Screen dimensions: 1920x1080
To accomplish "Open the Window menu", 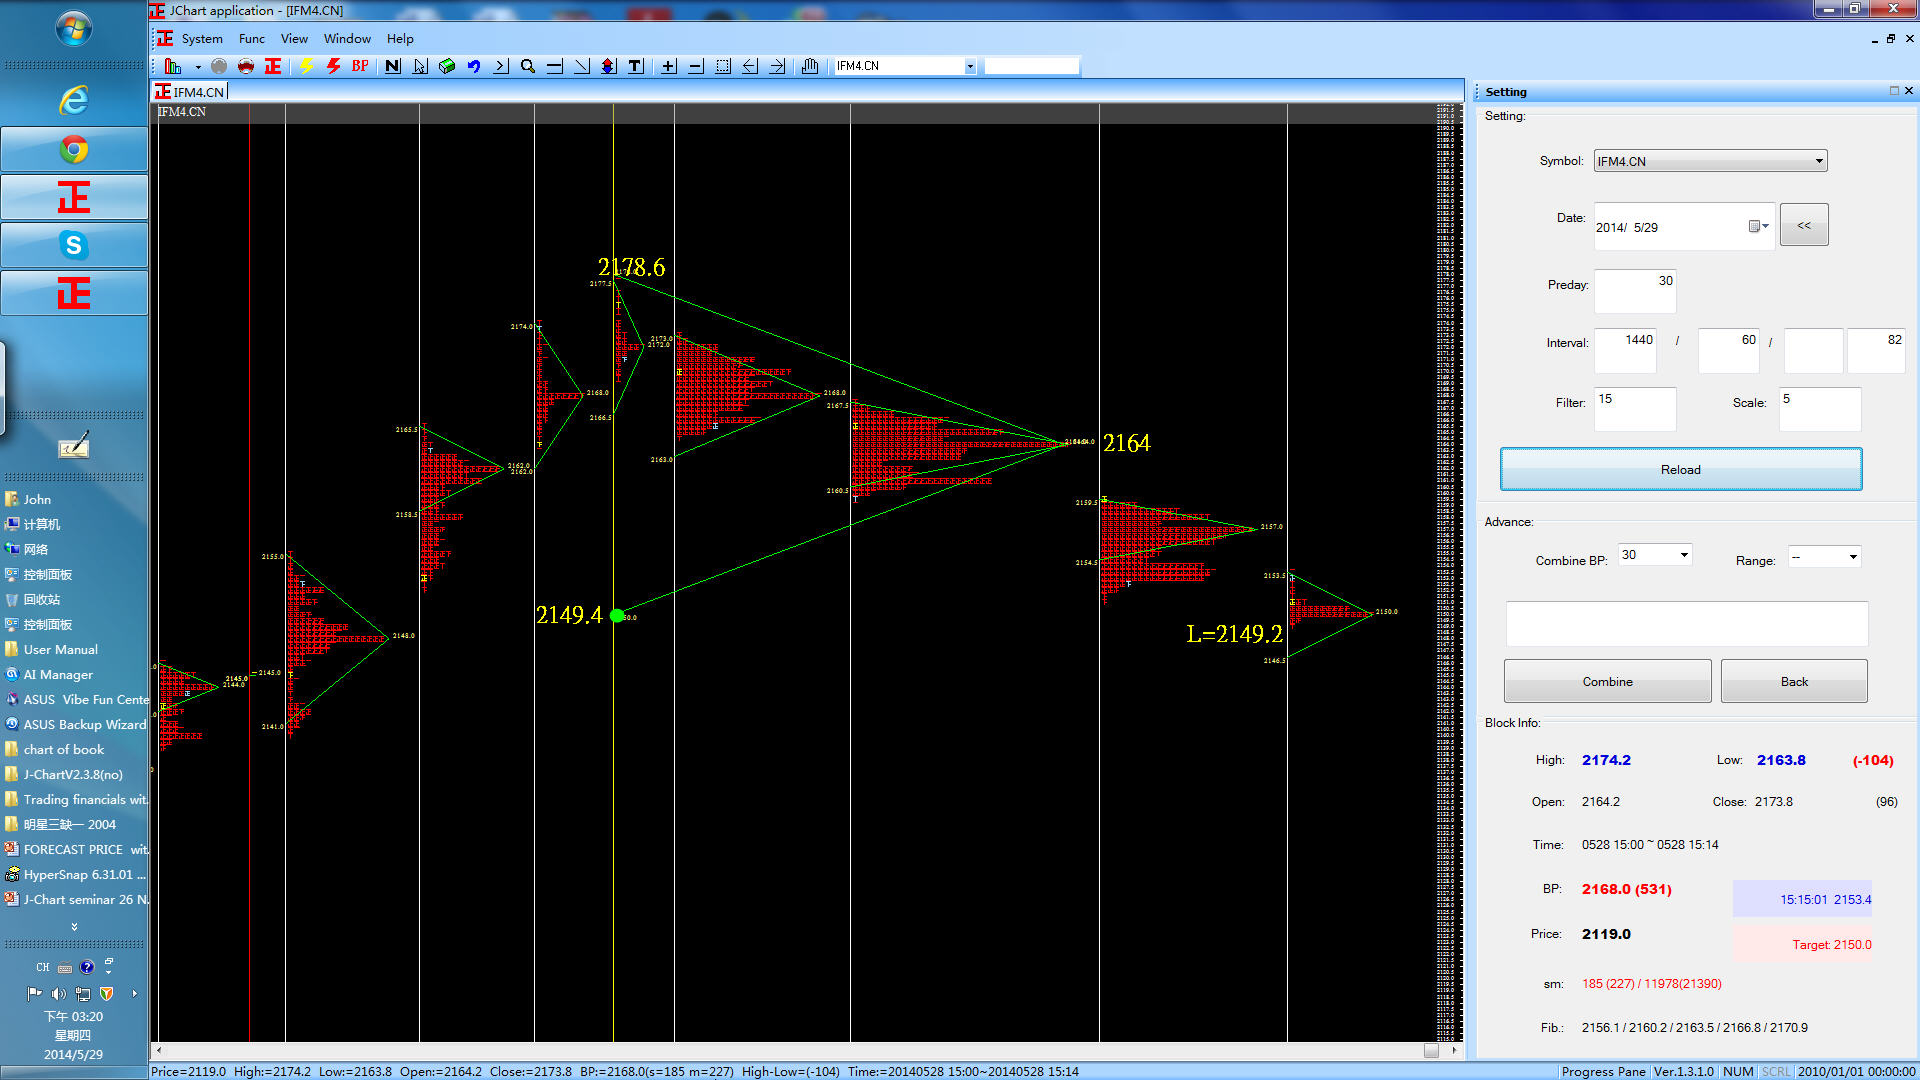I will pyautogui.click(x=347, y=39).
